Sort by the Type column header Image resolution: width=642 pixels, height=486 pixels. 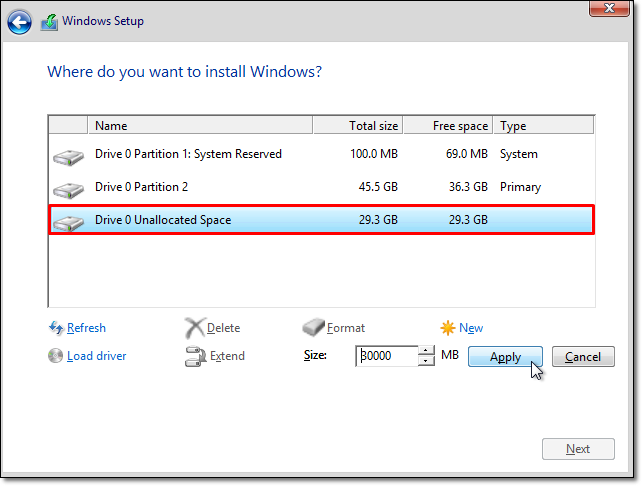pyautogui.click(x=544, y=126)
